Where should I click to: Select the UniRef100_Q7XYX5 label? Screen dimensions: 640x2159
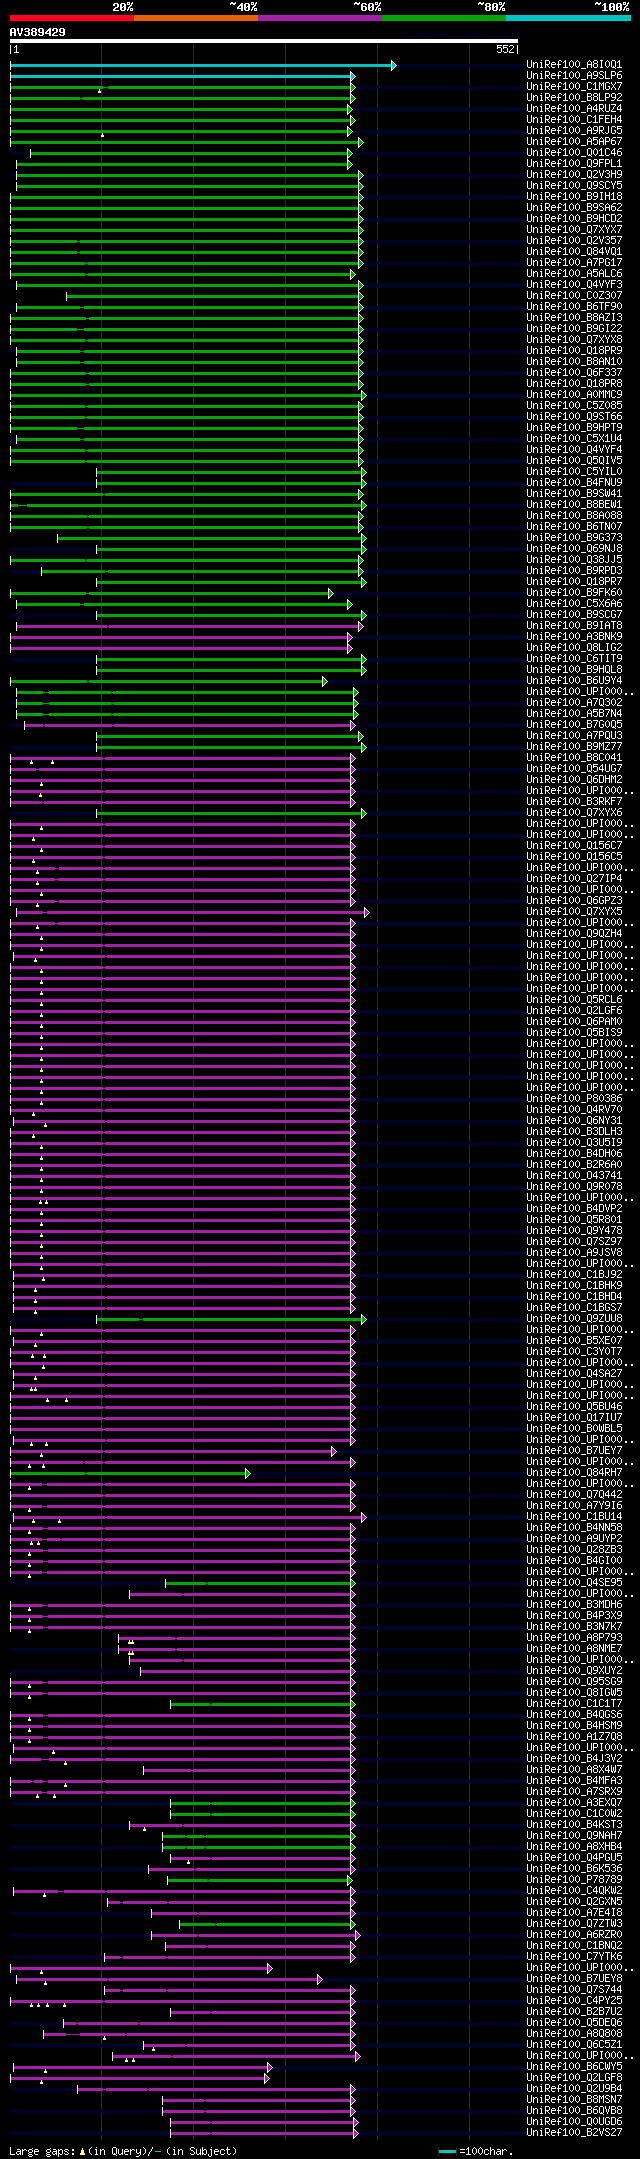[x=574, y=912]
